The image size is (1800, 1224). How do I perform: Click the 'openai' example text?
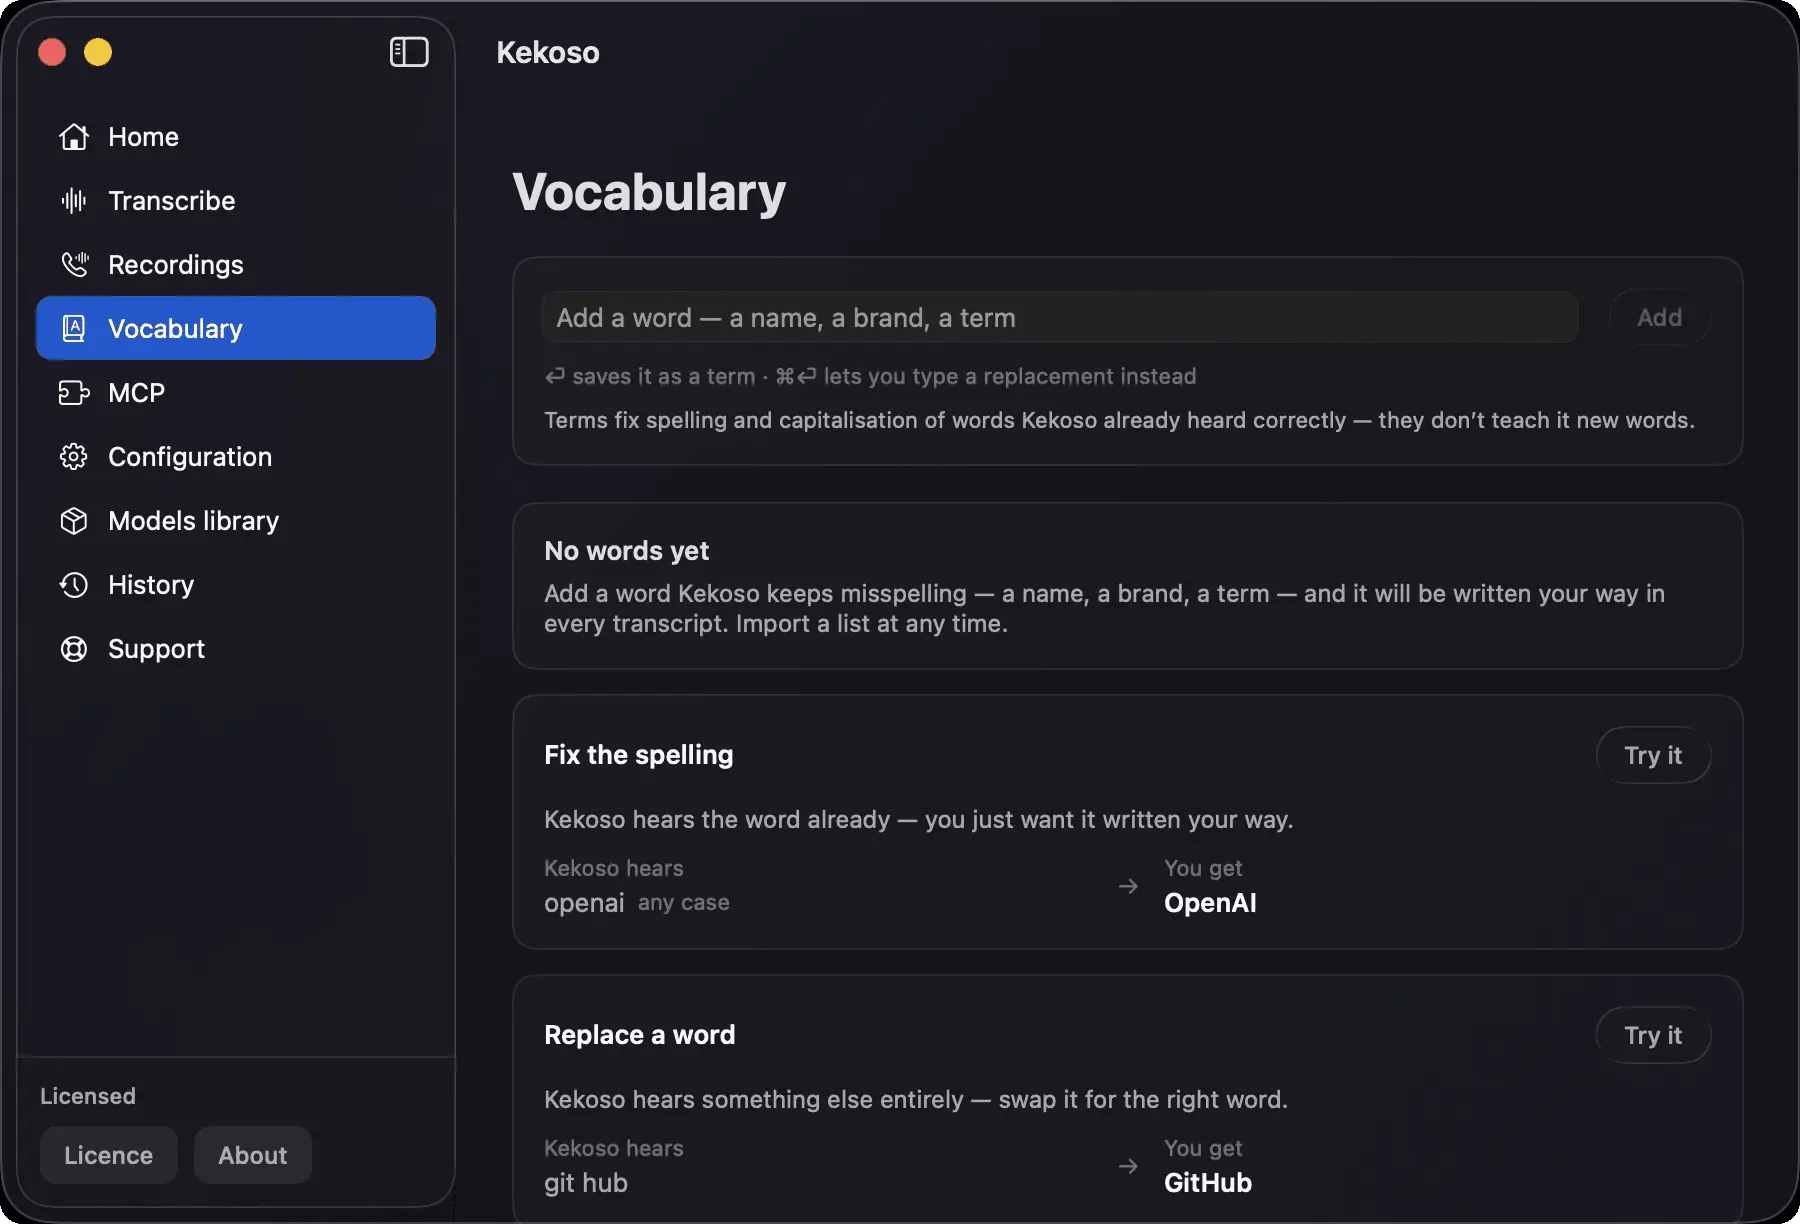584,903
